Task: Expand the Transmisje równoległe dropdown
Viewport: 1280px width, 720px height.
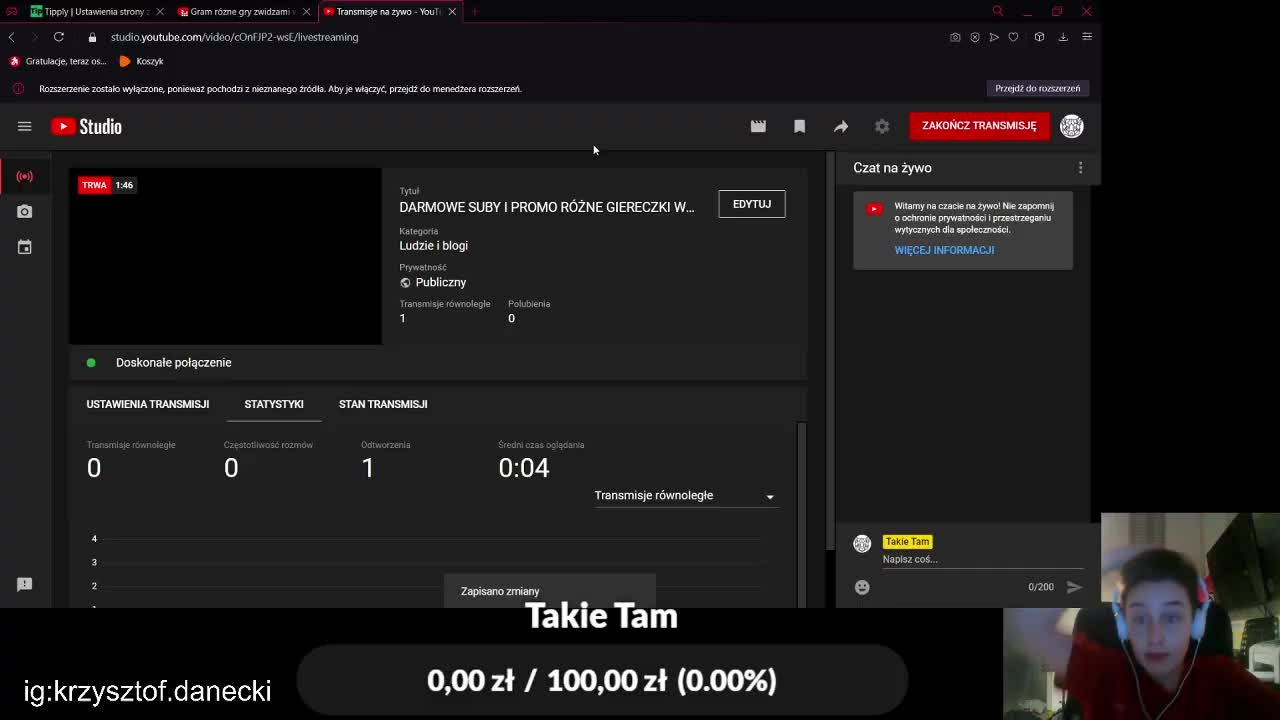Action: (685, 496)
